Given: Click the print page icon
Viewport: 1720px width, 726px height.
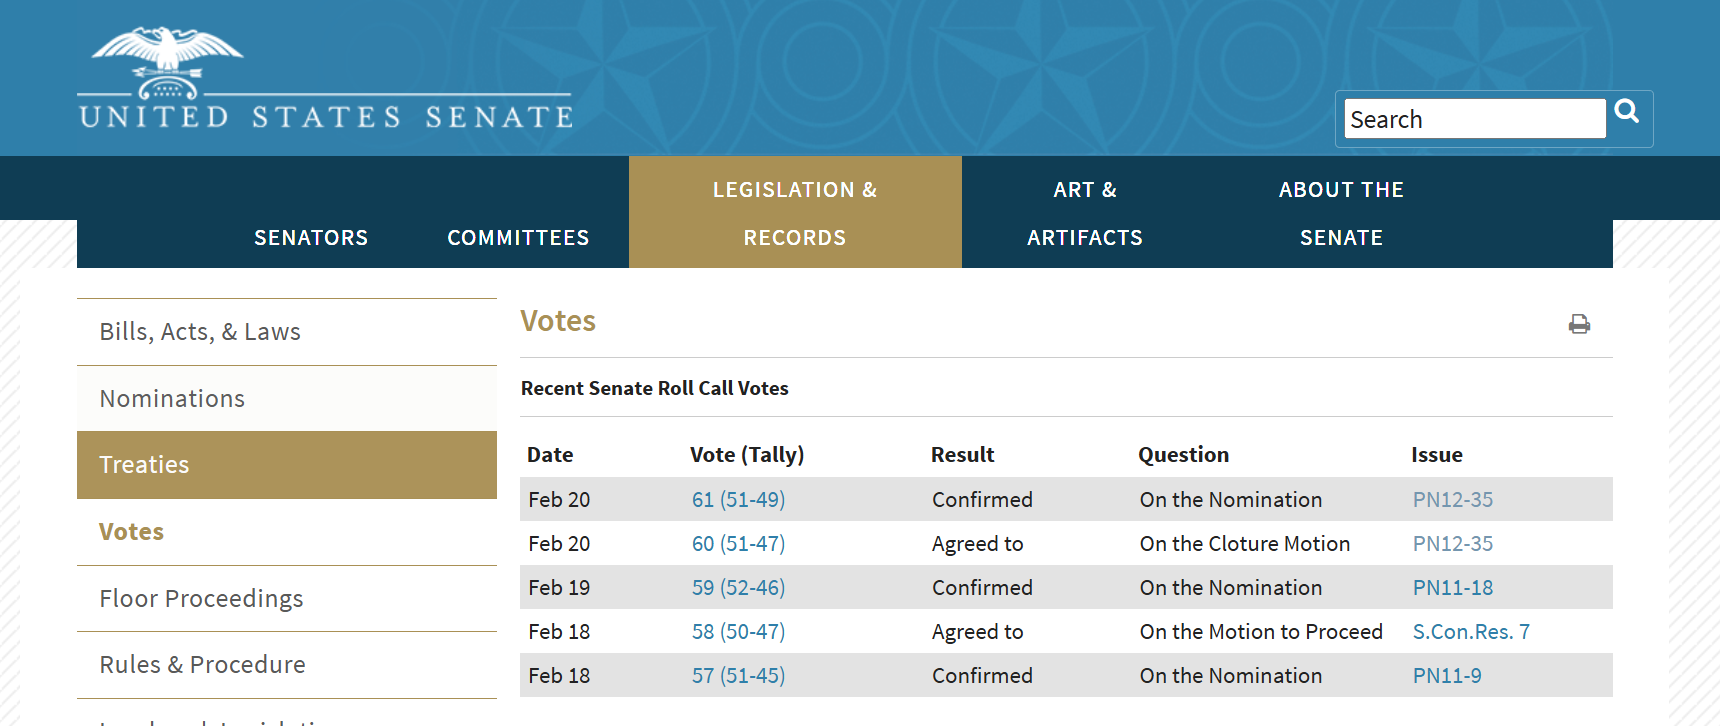Looking at the screenshot, I should pyautogui.click(x=1579, y=324).
